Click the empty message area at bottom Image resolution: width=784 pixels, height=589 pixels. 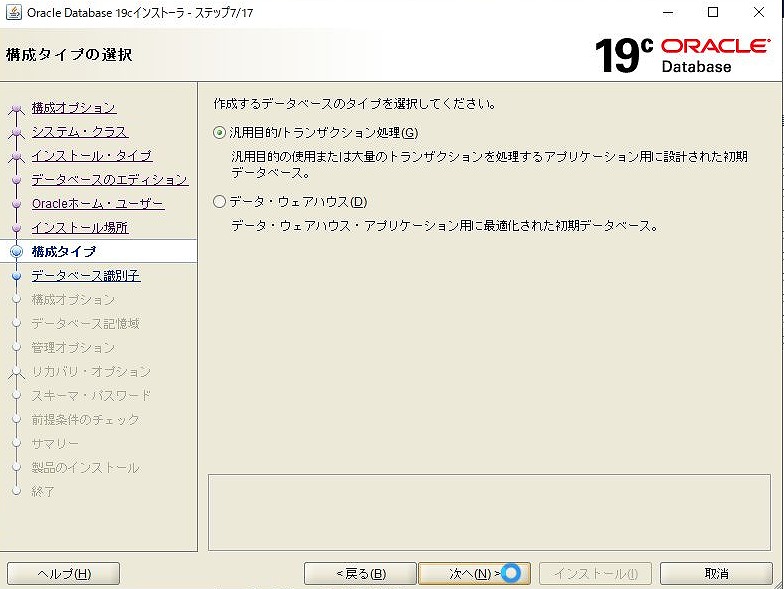[x=490, y=512]
